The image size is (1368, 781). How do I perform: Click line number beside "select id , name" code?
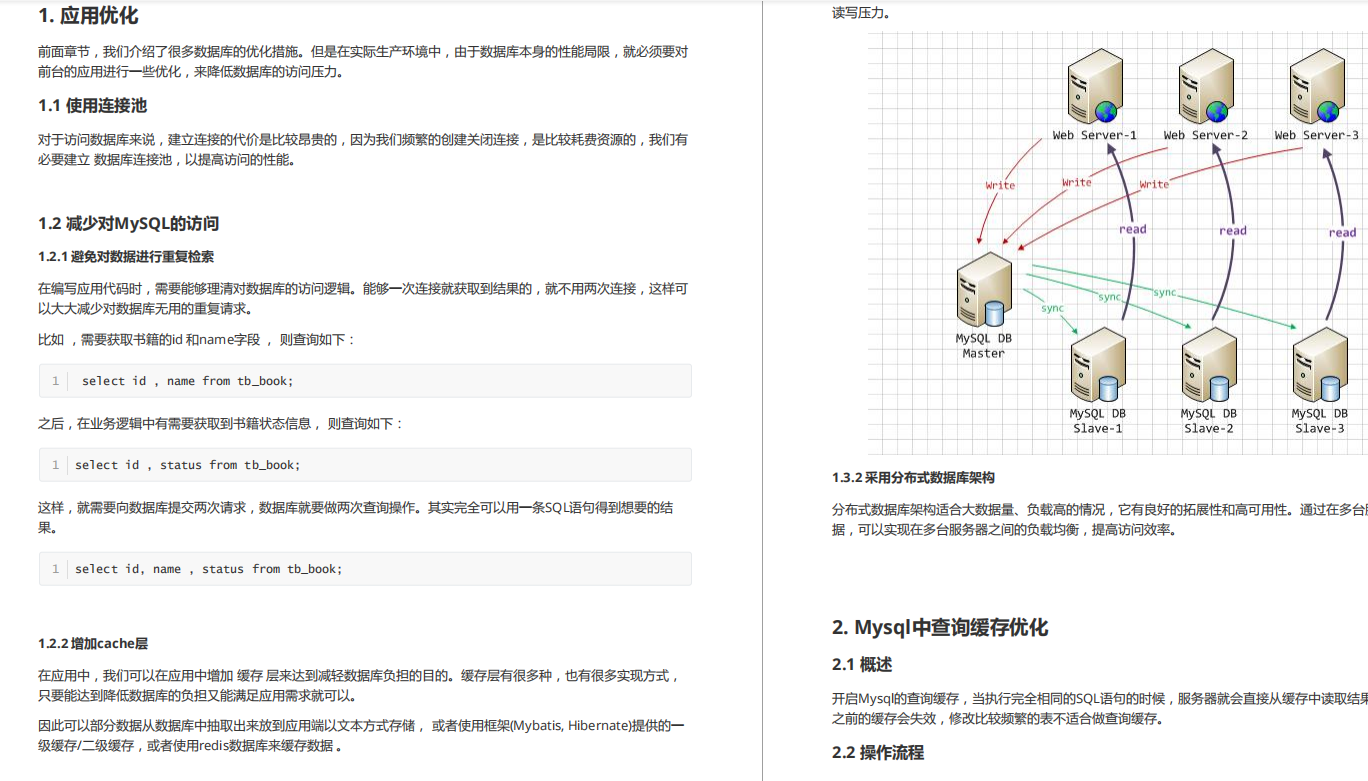click(x=55, y=381)
